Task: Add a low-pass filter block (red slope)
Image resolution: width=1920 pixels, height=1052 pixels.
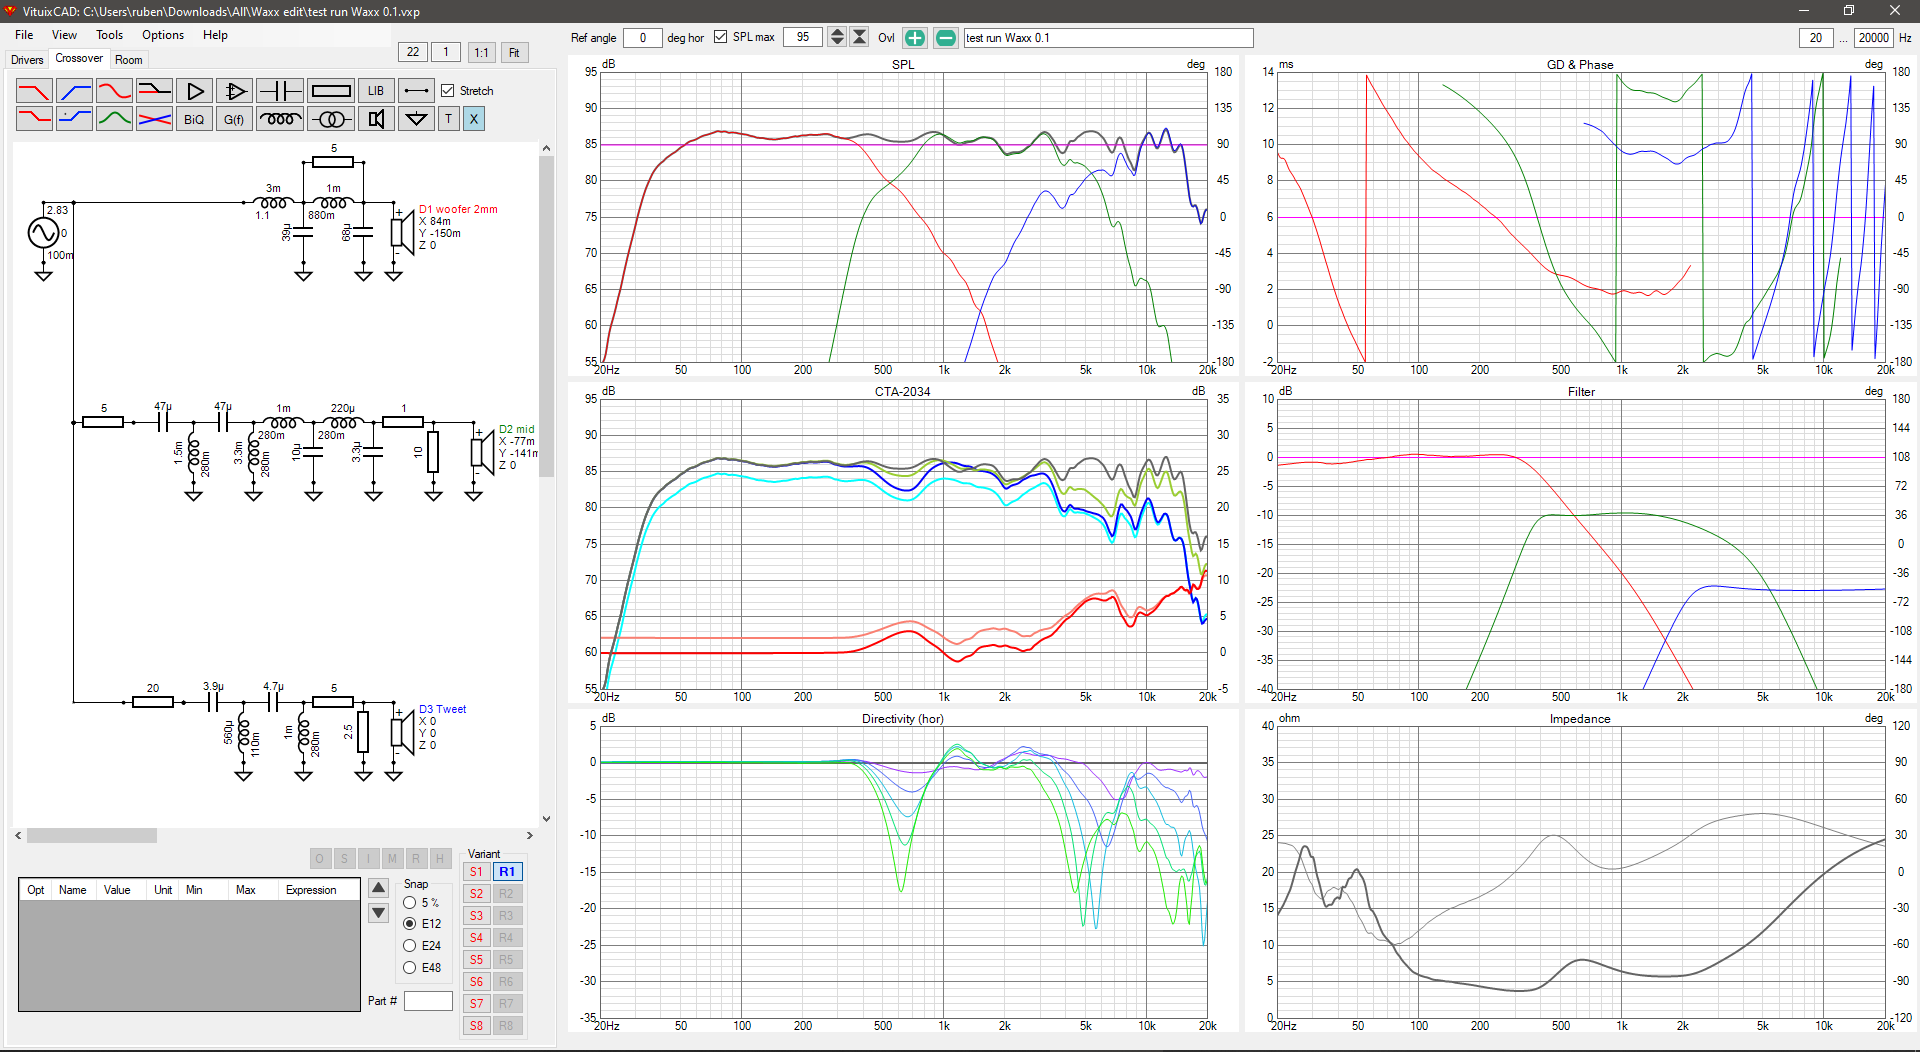Action: click(x=34, y=91)
